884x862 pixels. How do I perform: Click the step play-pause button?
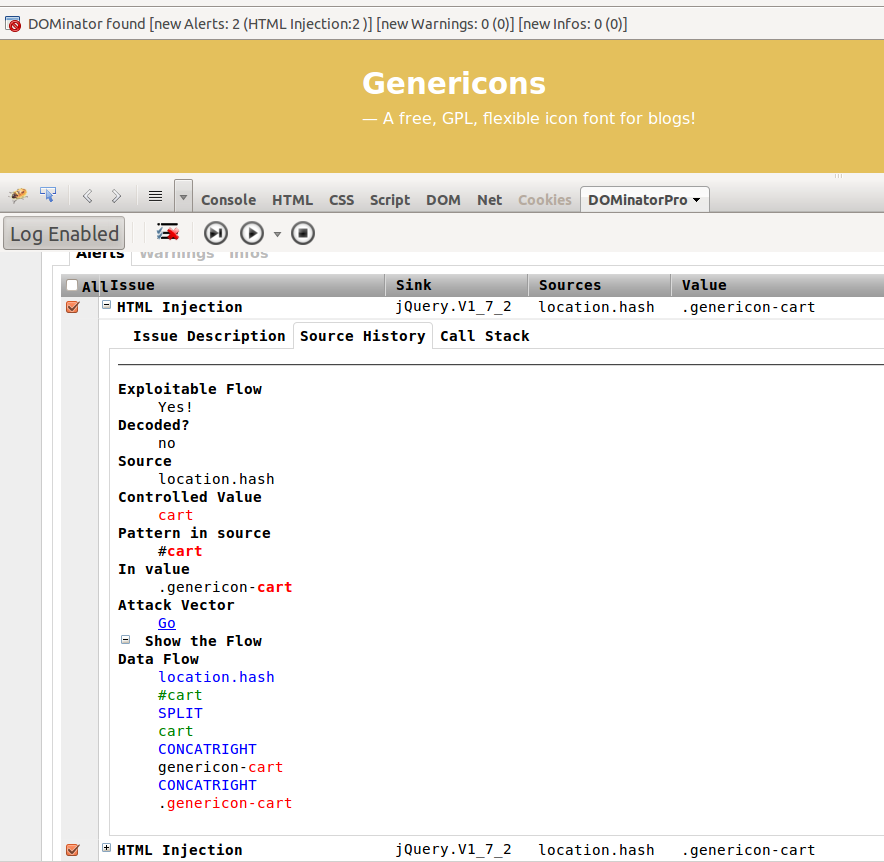[216, 233]
